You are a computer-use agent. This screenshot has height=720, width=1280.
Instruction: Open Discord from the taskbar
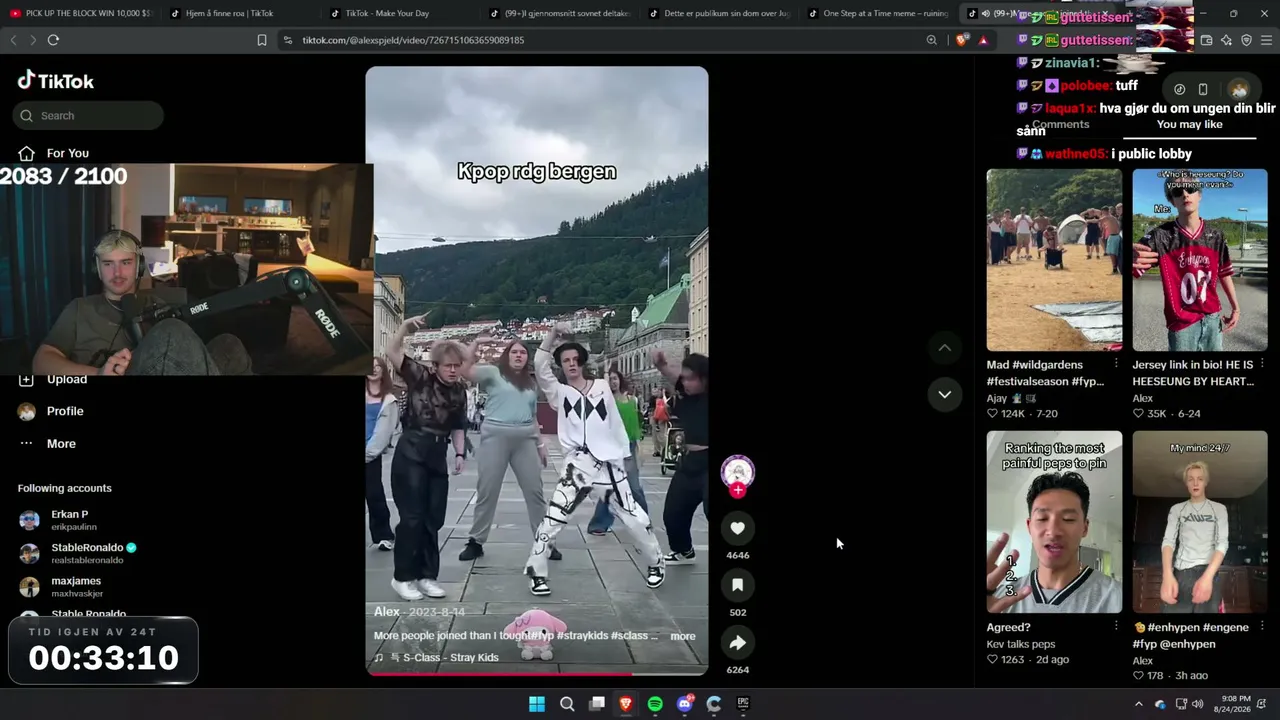[x=685, y=704]
